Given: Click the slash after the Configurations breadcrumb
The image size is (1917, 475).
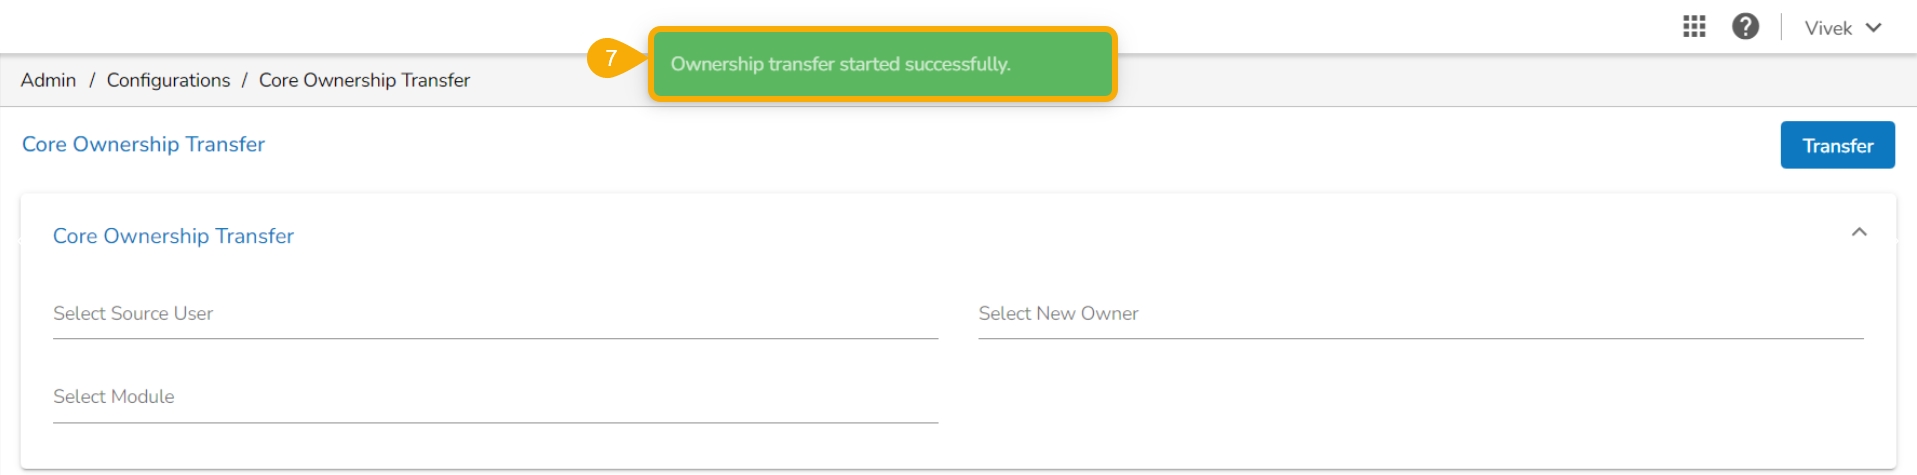Looking at the screenshot, I should point(244,80).
